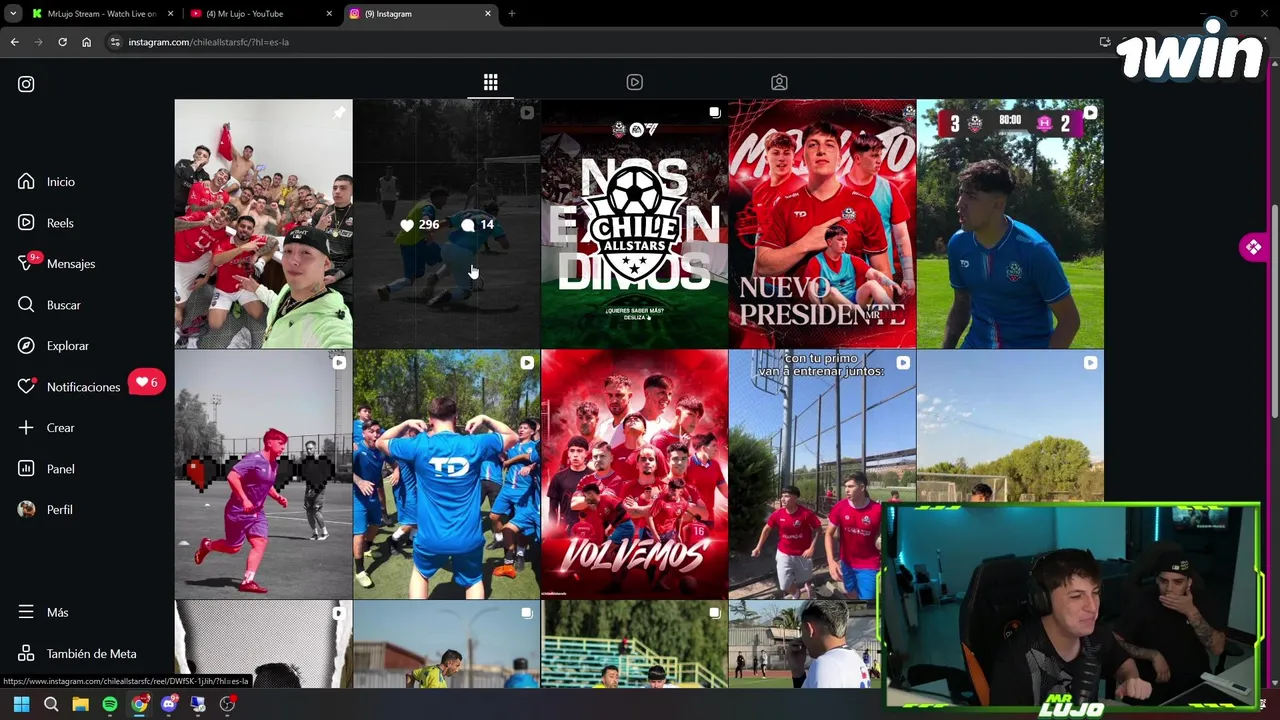Click the compass Explorar icon
Viewport: 1280px width, 720px height.
(26, 346)
